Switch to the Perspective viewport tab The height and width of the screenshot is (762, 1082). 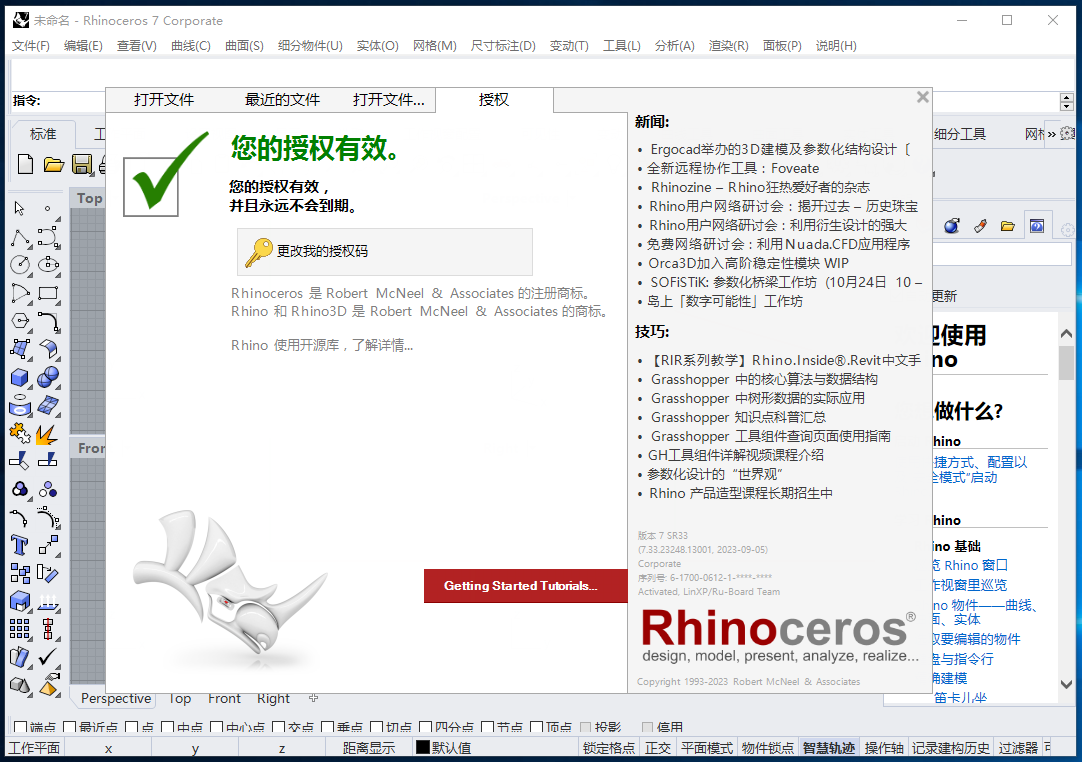pyautogui.click(x=116, y=698)
